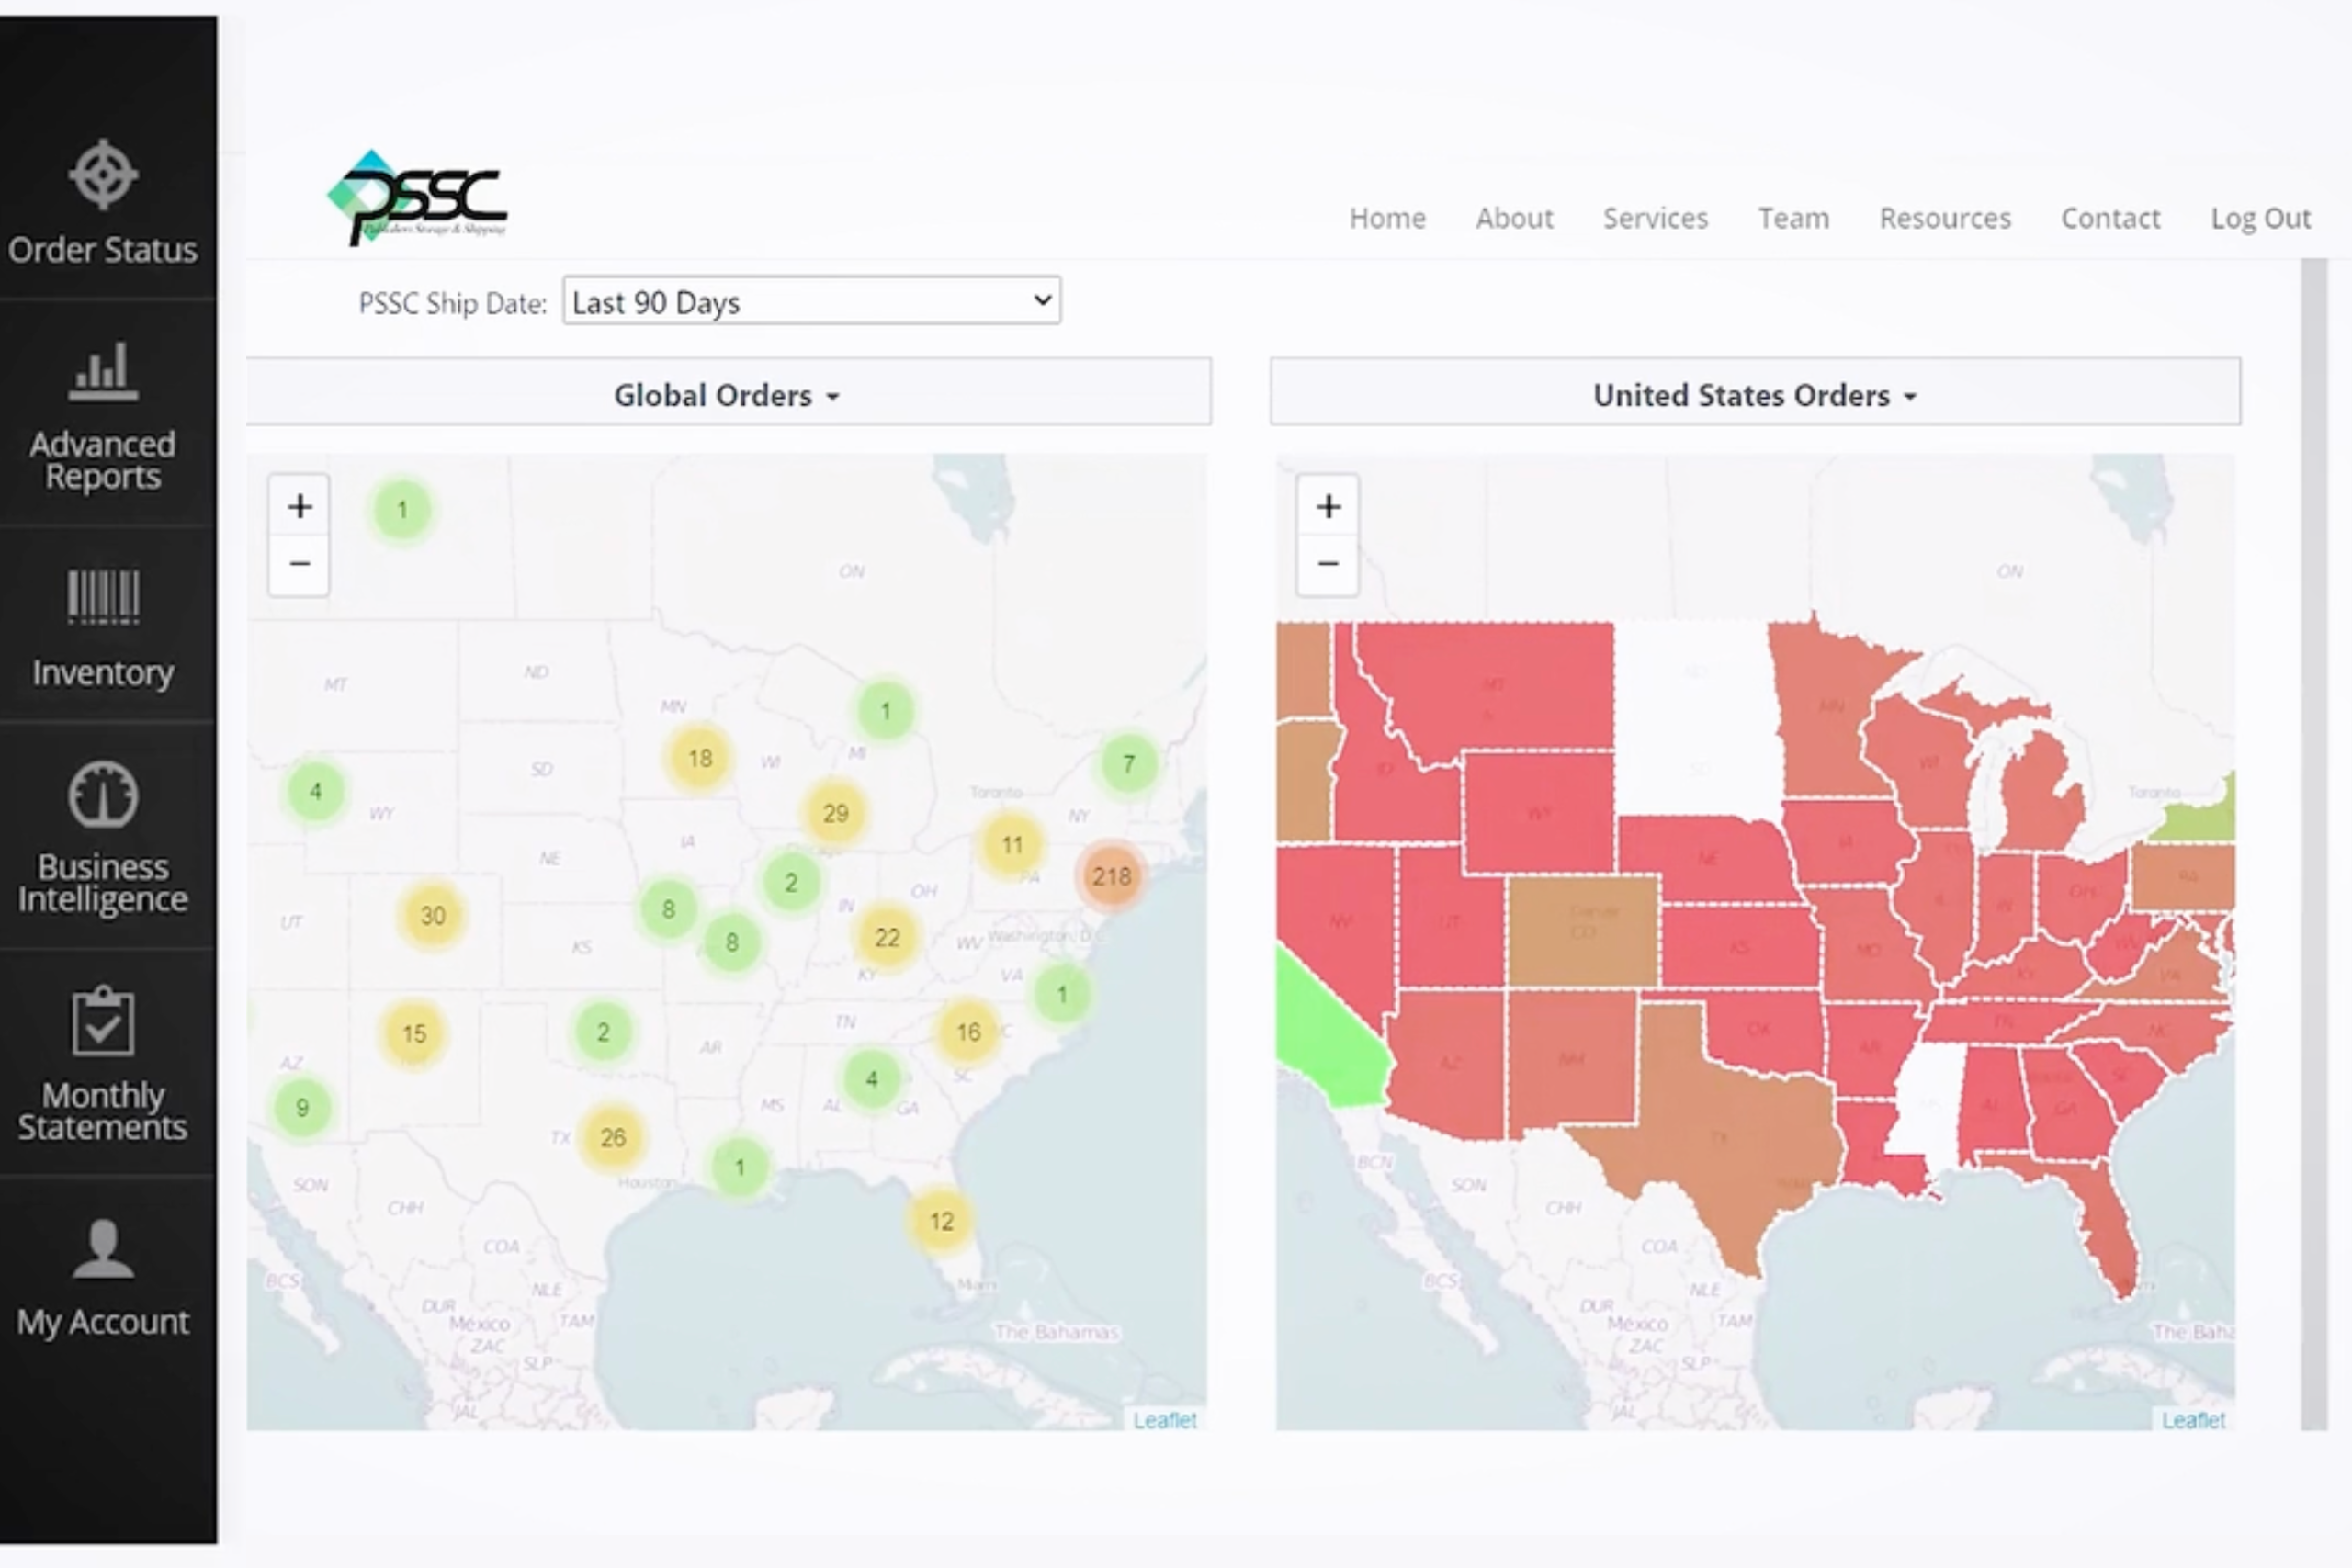Zoom out on United States Orders map

[x=1327, y=564]
